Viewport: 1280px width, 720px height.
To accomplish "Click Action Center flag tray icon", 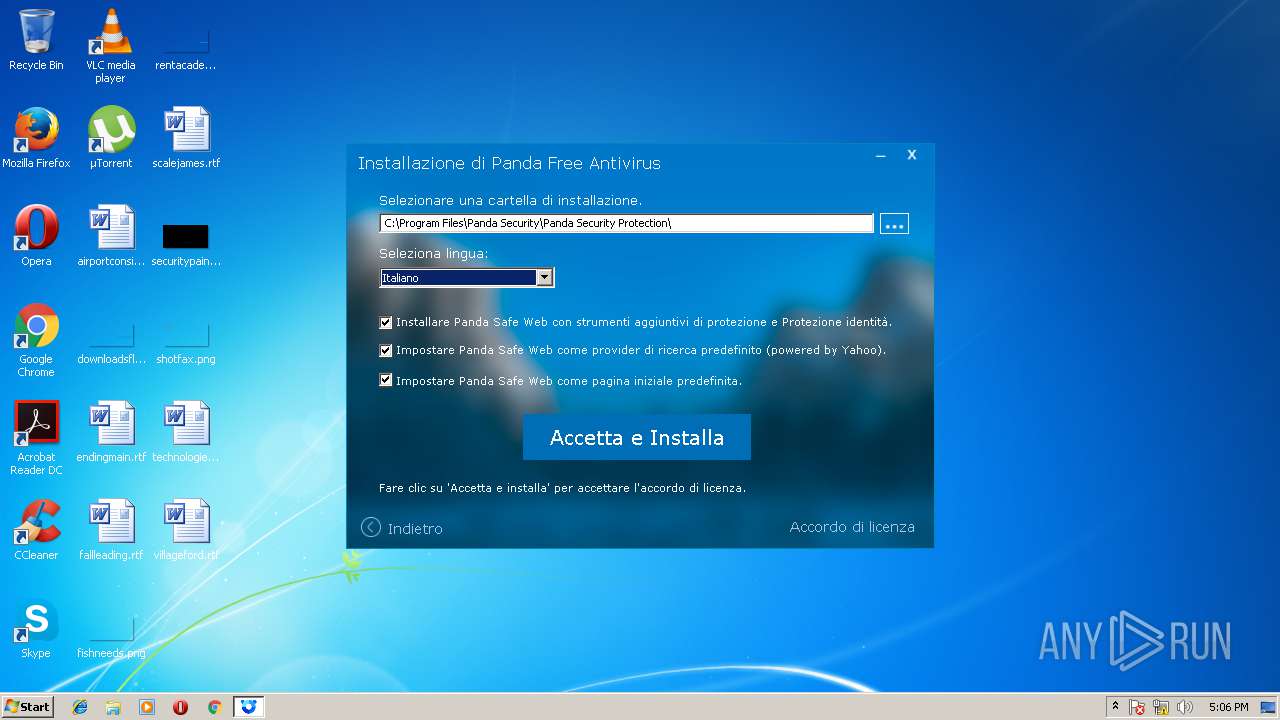I will coord(1137,707).
